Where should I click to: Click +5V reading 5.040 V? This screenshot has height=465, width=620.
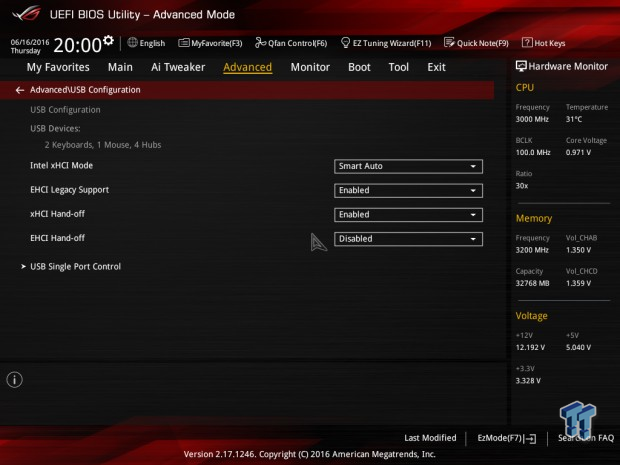[x=578, y=347]
